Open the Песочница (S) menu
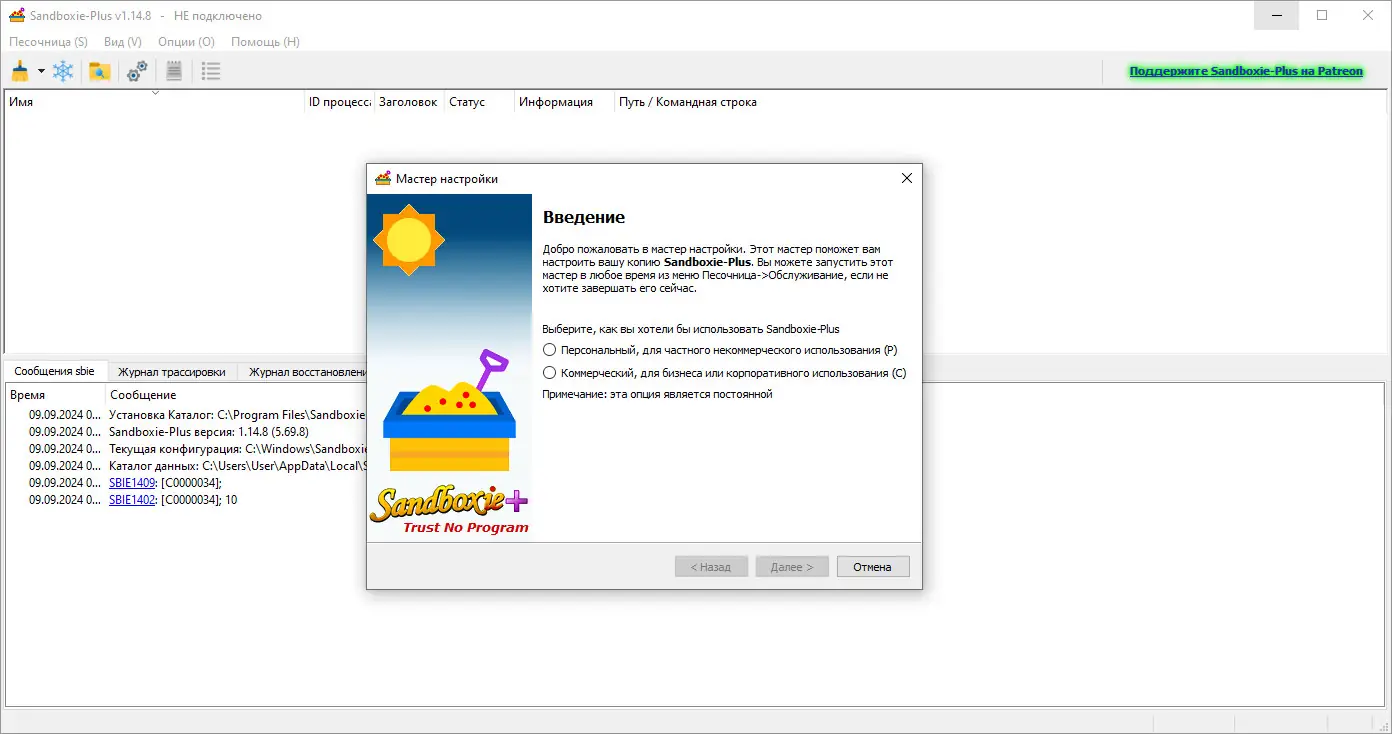Image resolution: width=1392 pixels, height=734 pixels. coord(48,42)
